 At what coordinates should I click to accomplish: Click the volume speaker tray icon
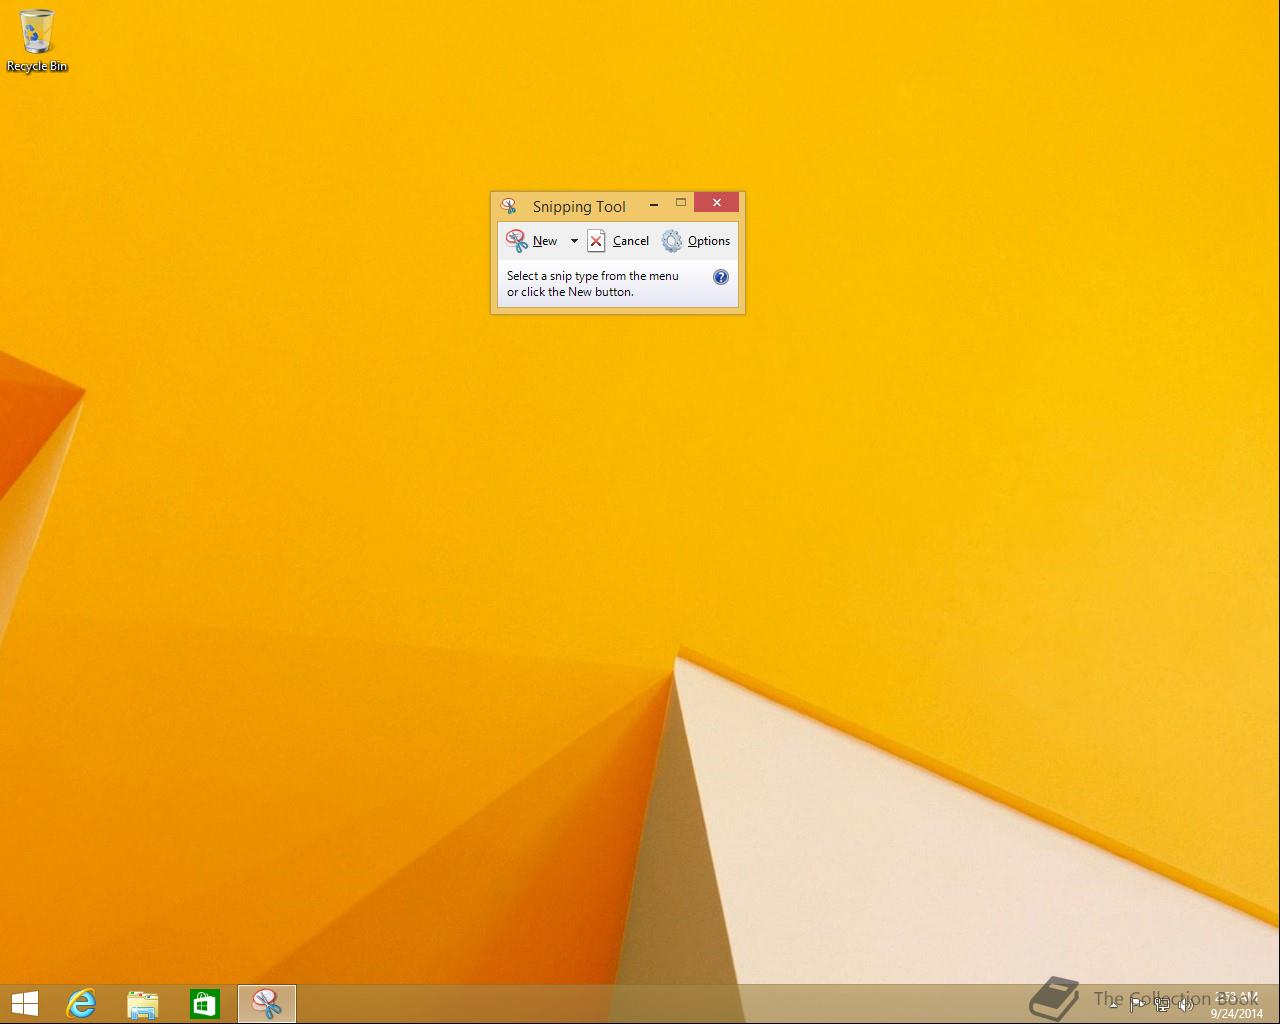(x=1186, y=1005)
